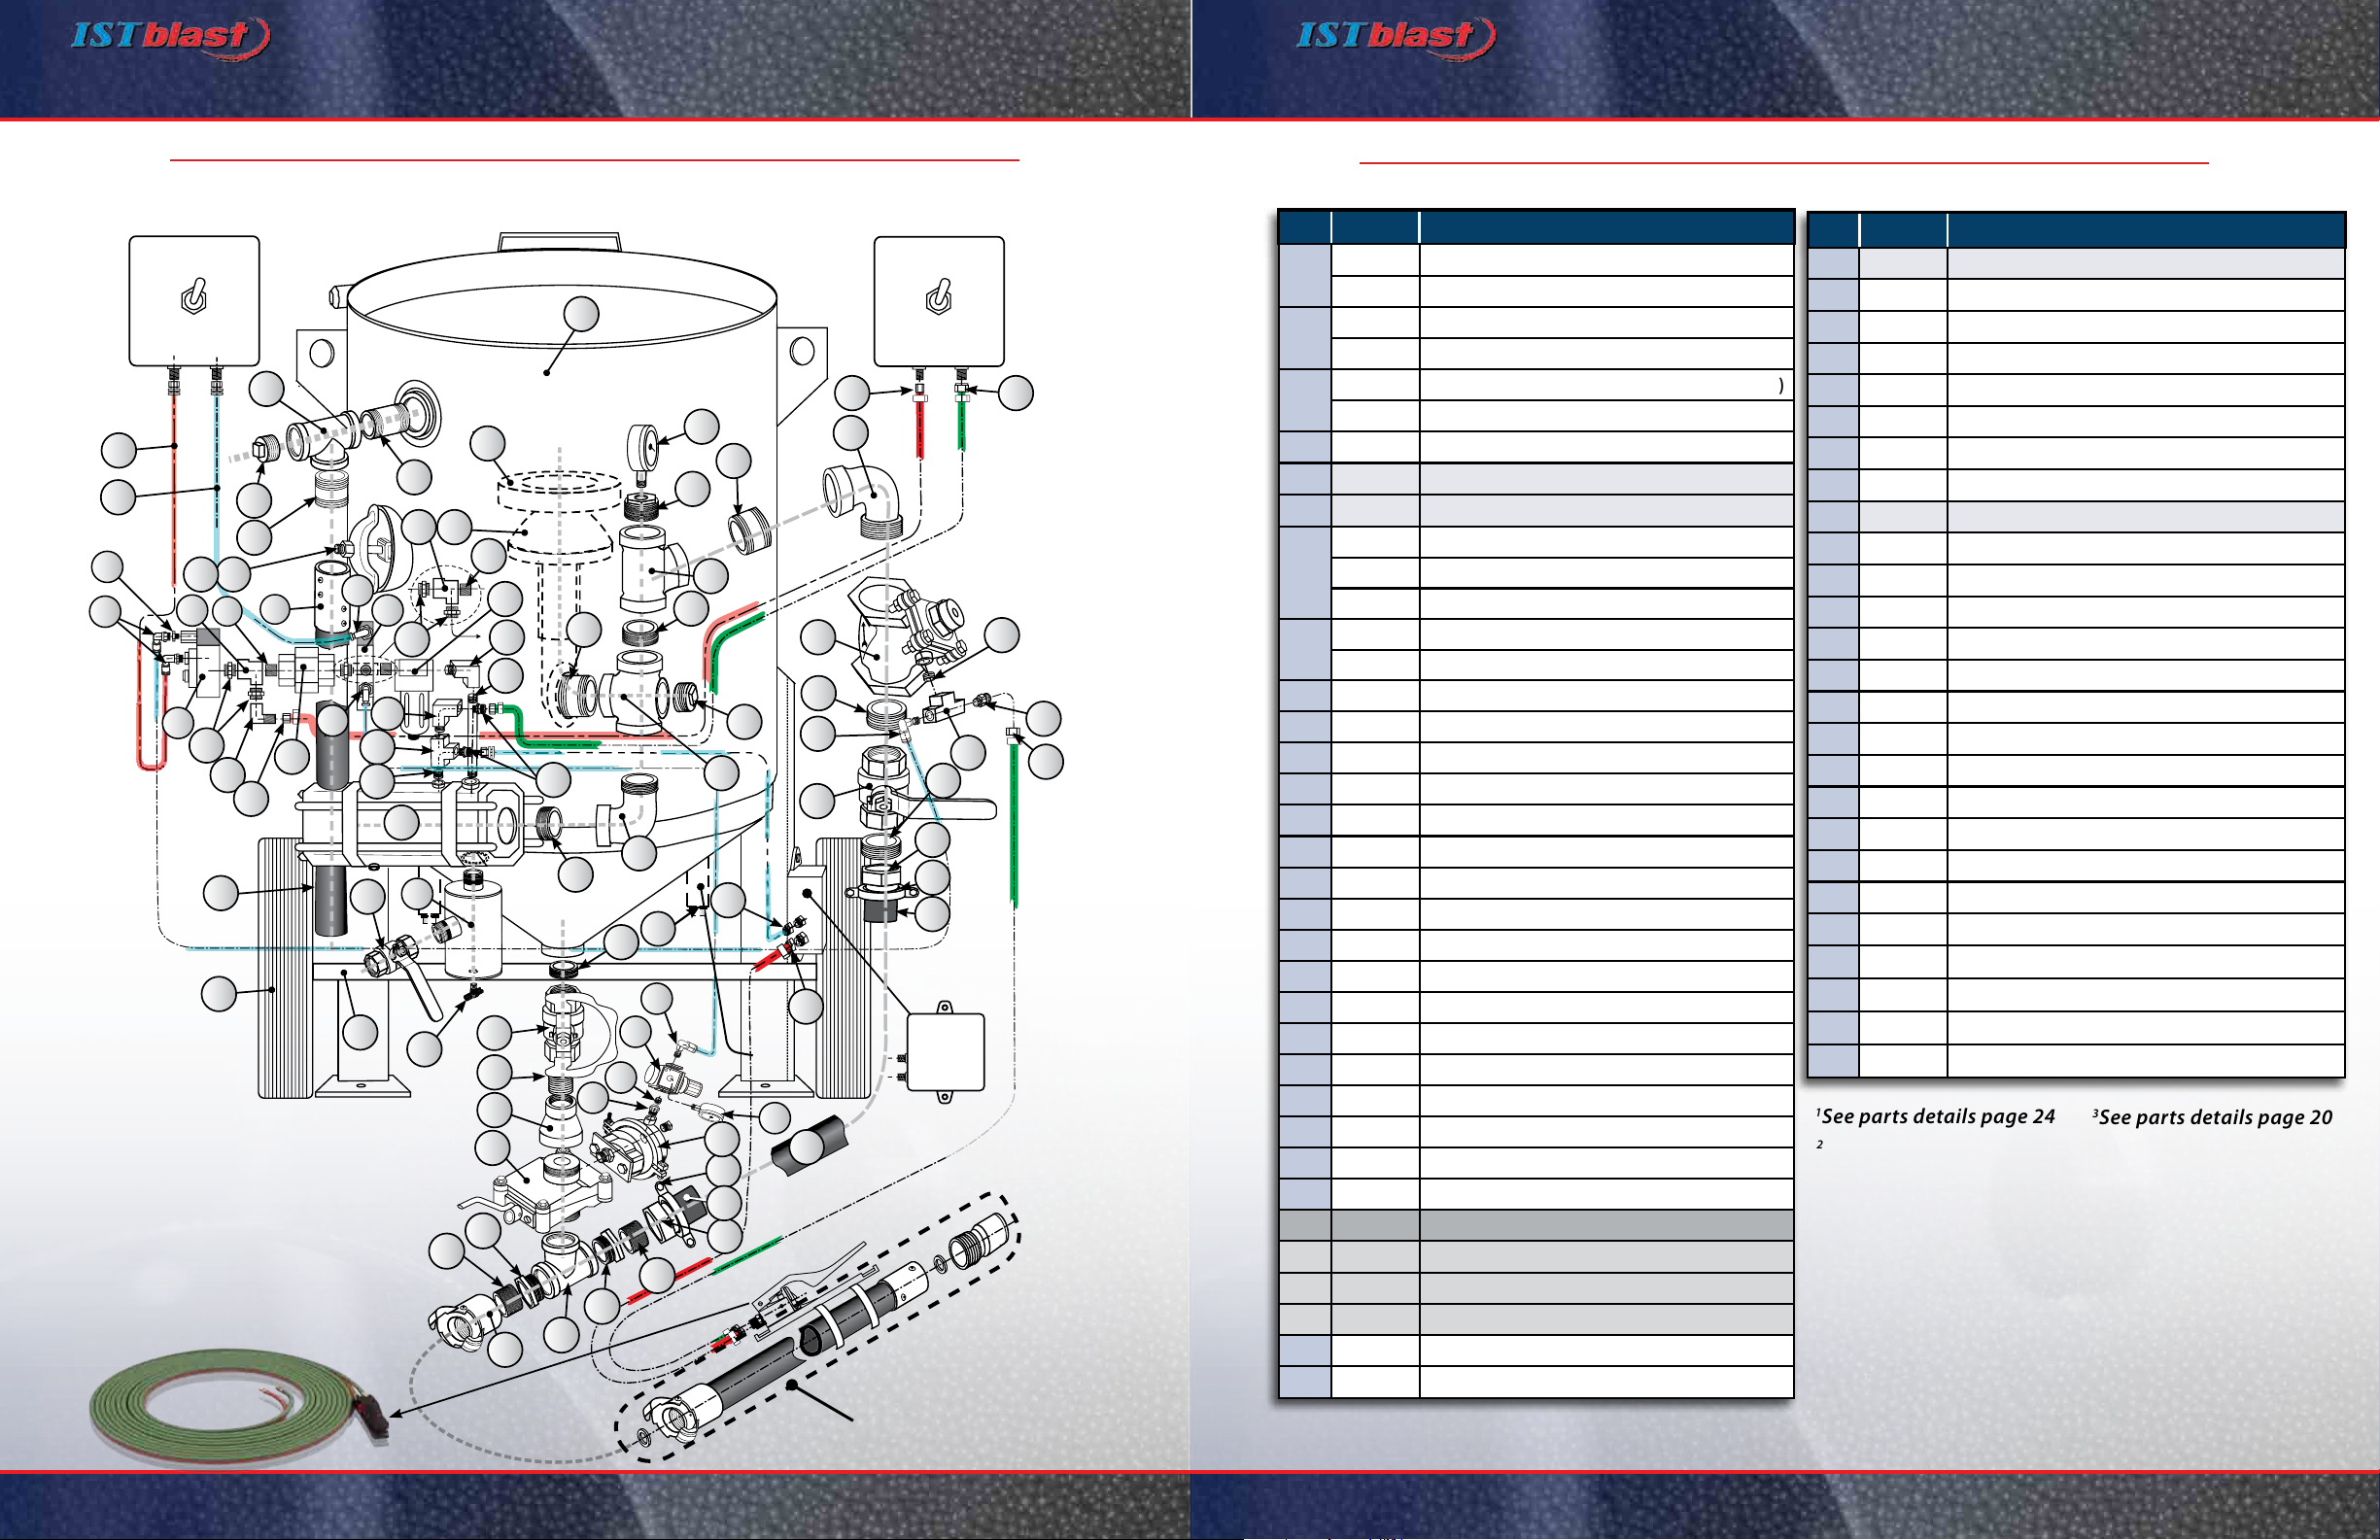Select the square junction box beside the right wheel
The width and height of the screenshot is (2380, 1540).
[945, 1052]
